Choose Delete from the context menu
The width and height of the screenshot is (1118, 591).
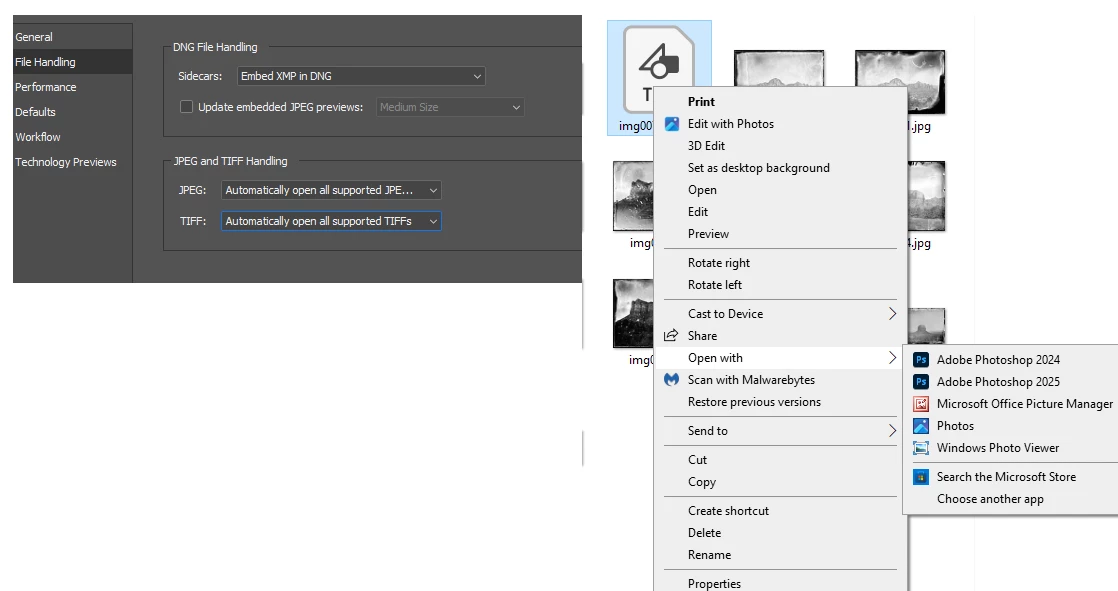click(x=781, y=533)
